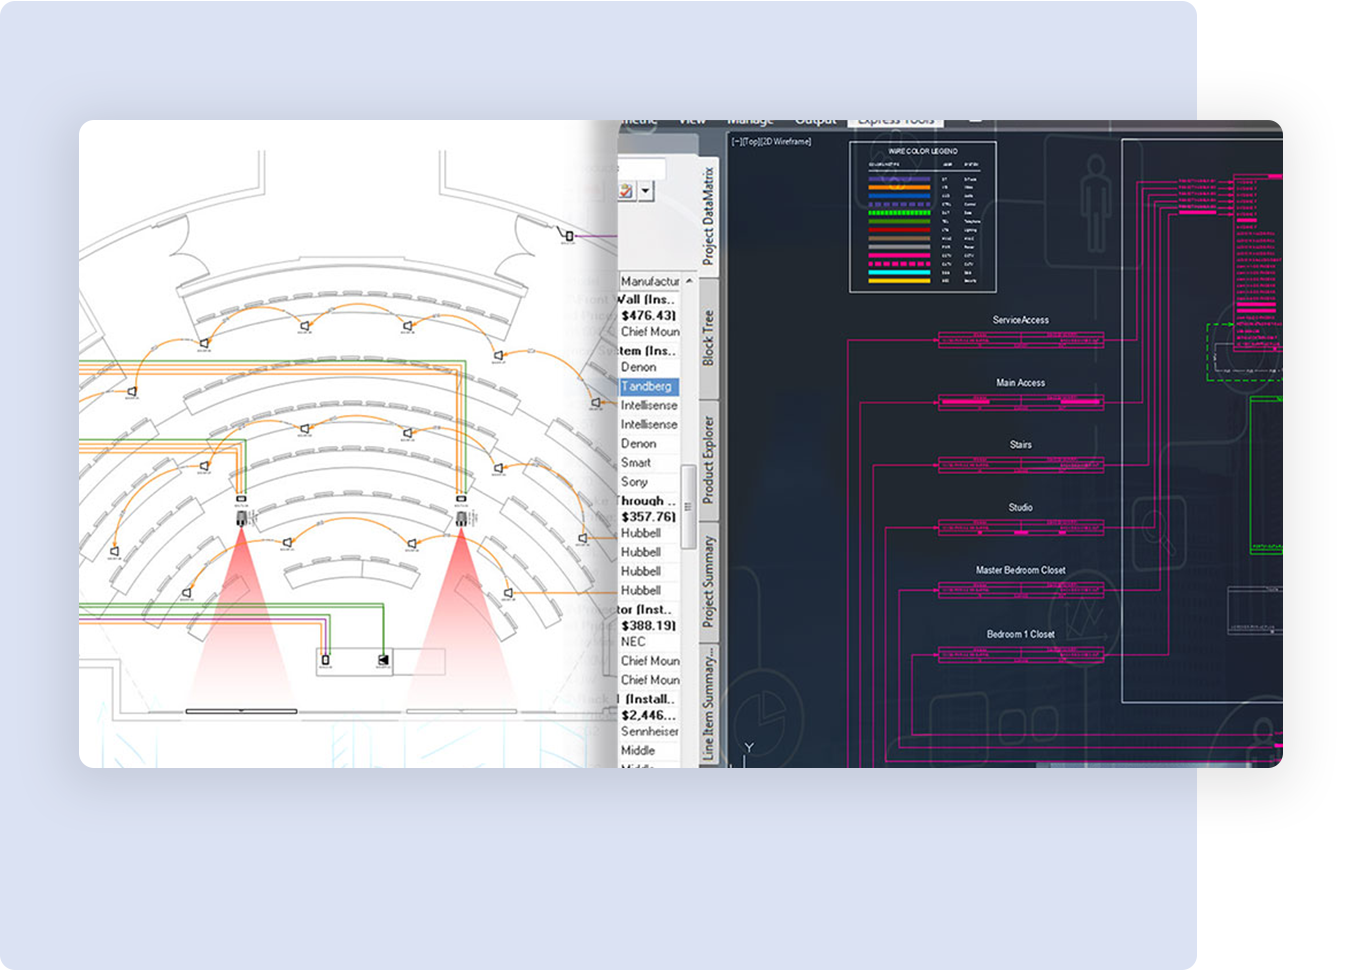This screenshot has width=1348, height=970.
Task: Click the $476.43] subtotal cell
Action: [x=648, y=315]
